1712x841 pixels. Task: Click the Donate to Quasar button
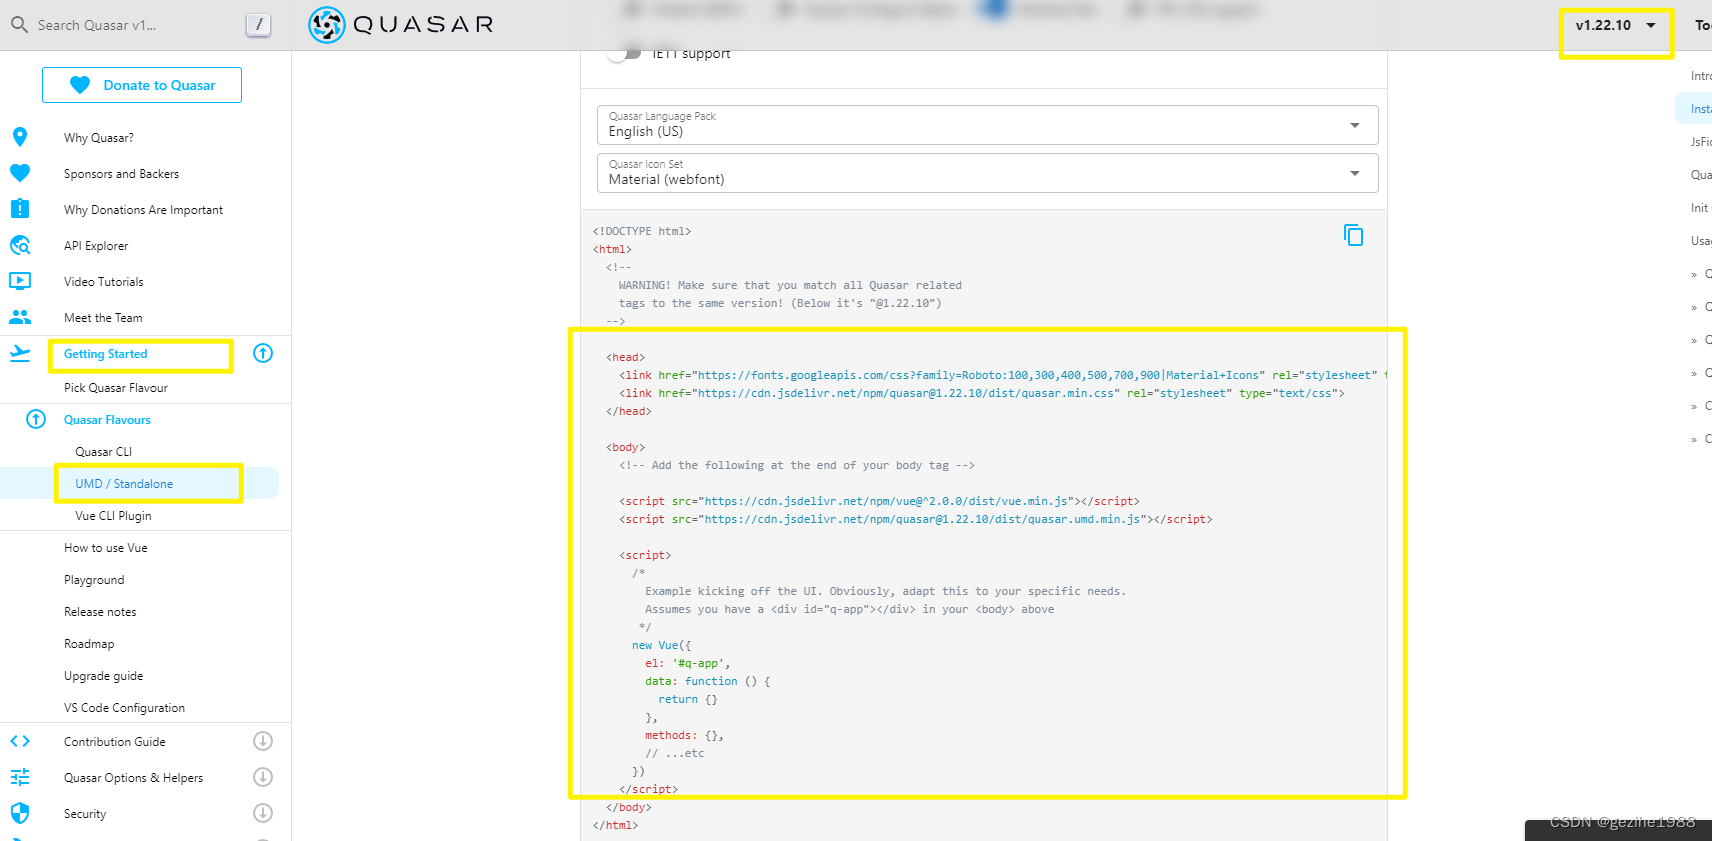click(x=142, y=85)
